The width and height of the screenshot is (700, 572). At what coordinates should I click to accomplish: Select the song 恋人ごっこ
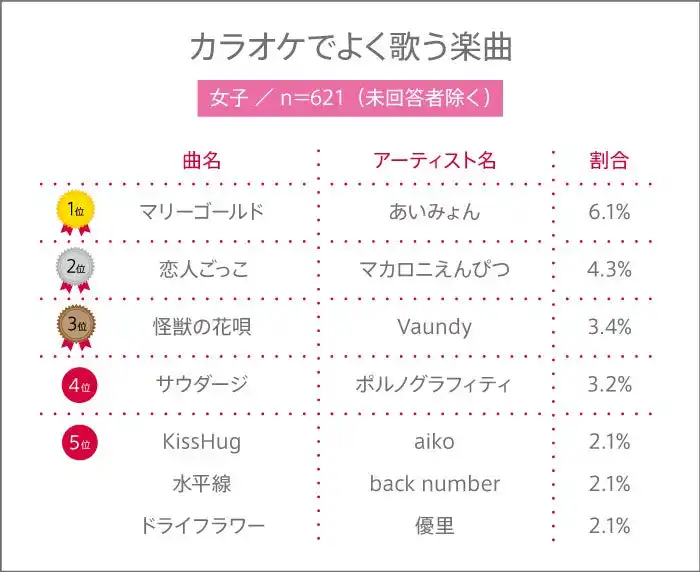(x=202, y=269)
